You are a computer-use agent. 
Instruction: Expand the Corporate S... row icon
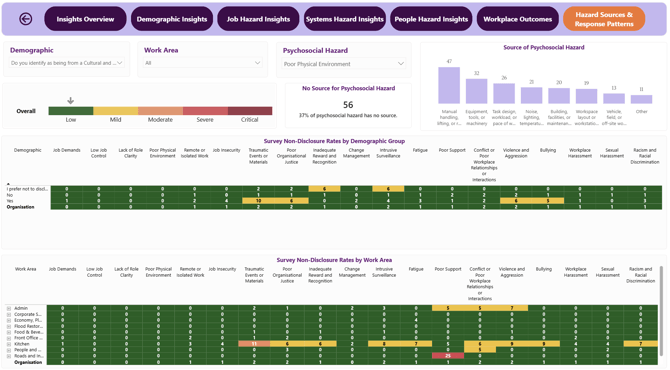coord(9,314)
